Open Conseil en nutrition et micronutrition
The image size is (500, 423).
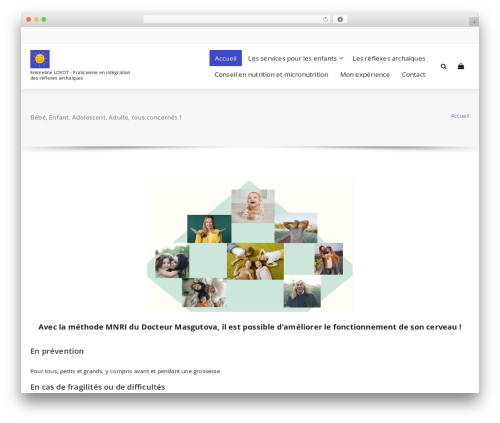point(271,74)
